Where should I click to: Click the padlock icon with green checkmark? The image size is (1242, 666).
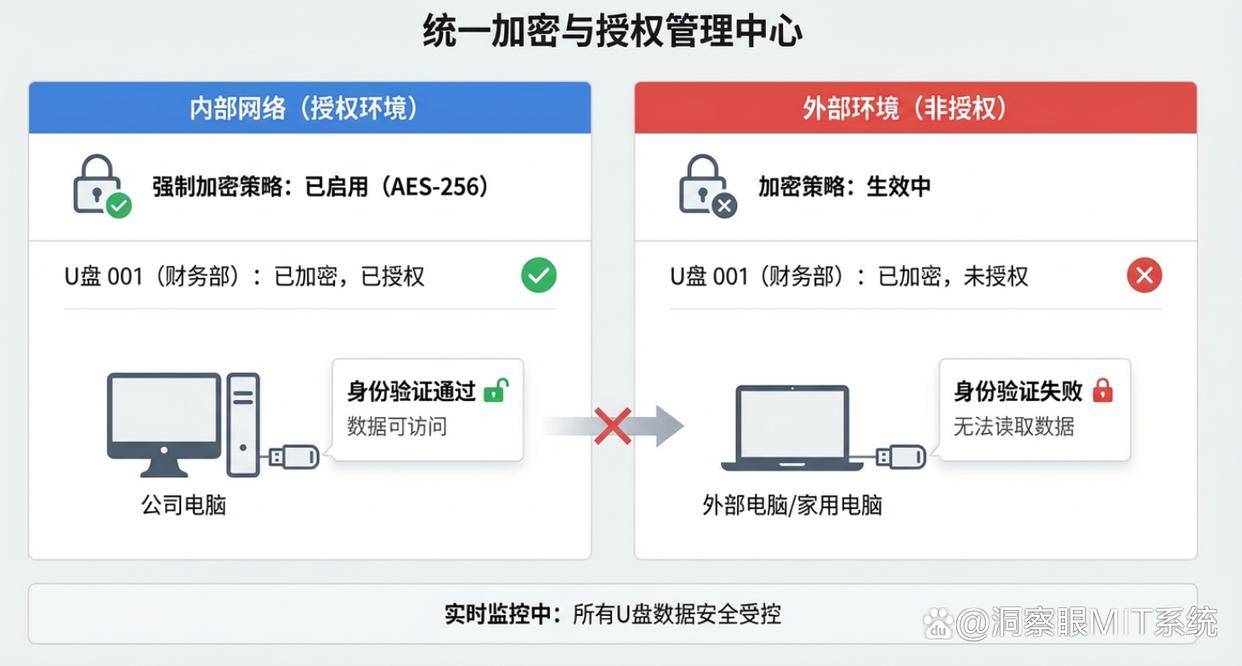click(x=101, y=185)
